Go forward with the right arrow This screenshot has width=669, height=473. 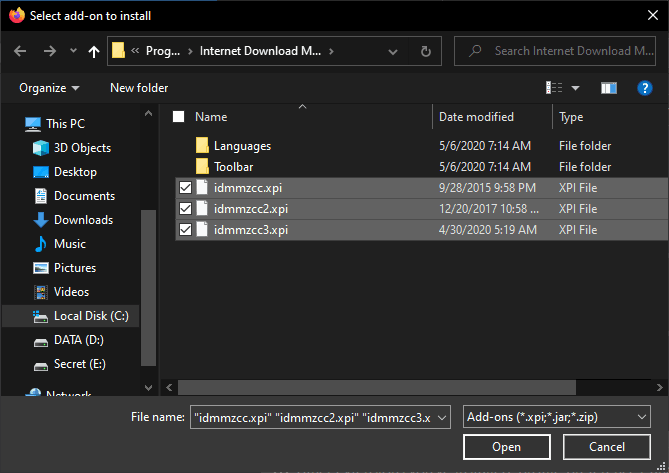pos(50,52)
